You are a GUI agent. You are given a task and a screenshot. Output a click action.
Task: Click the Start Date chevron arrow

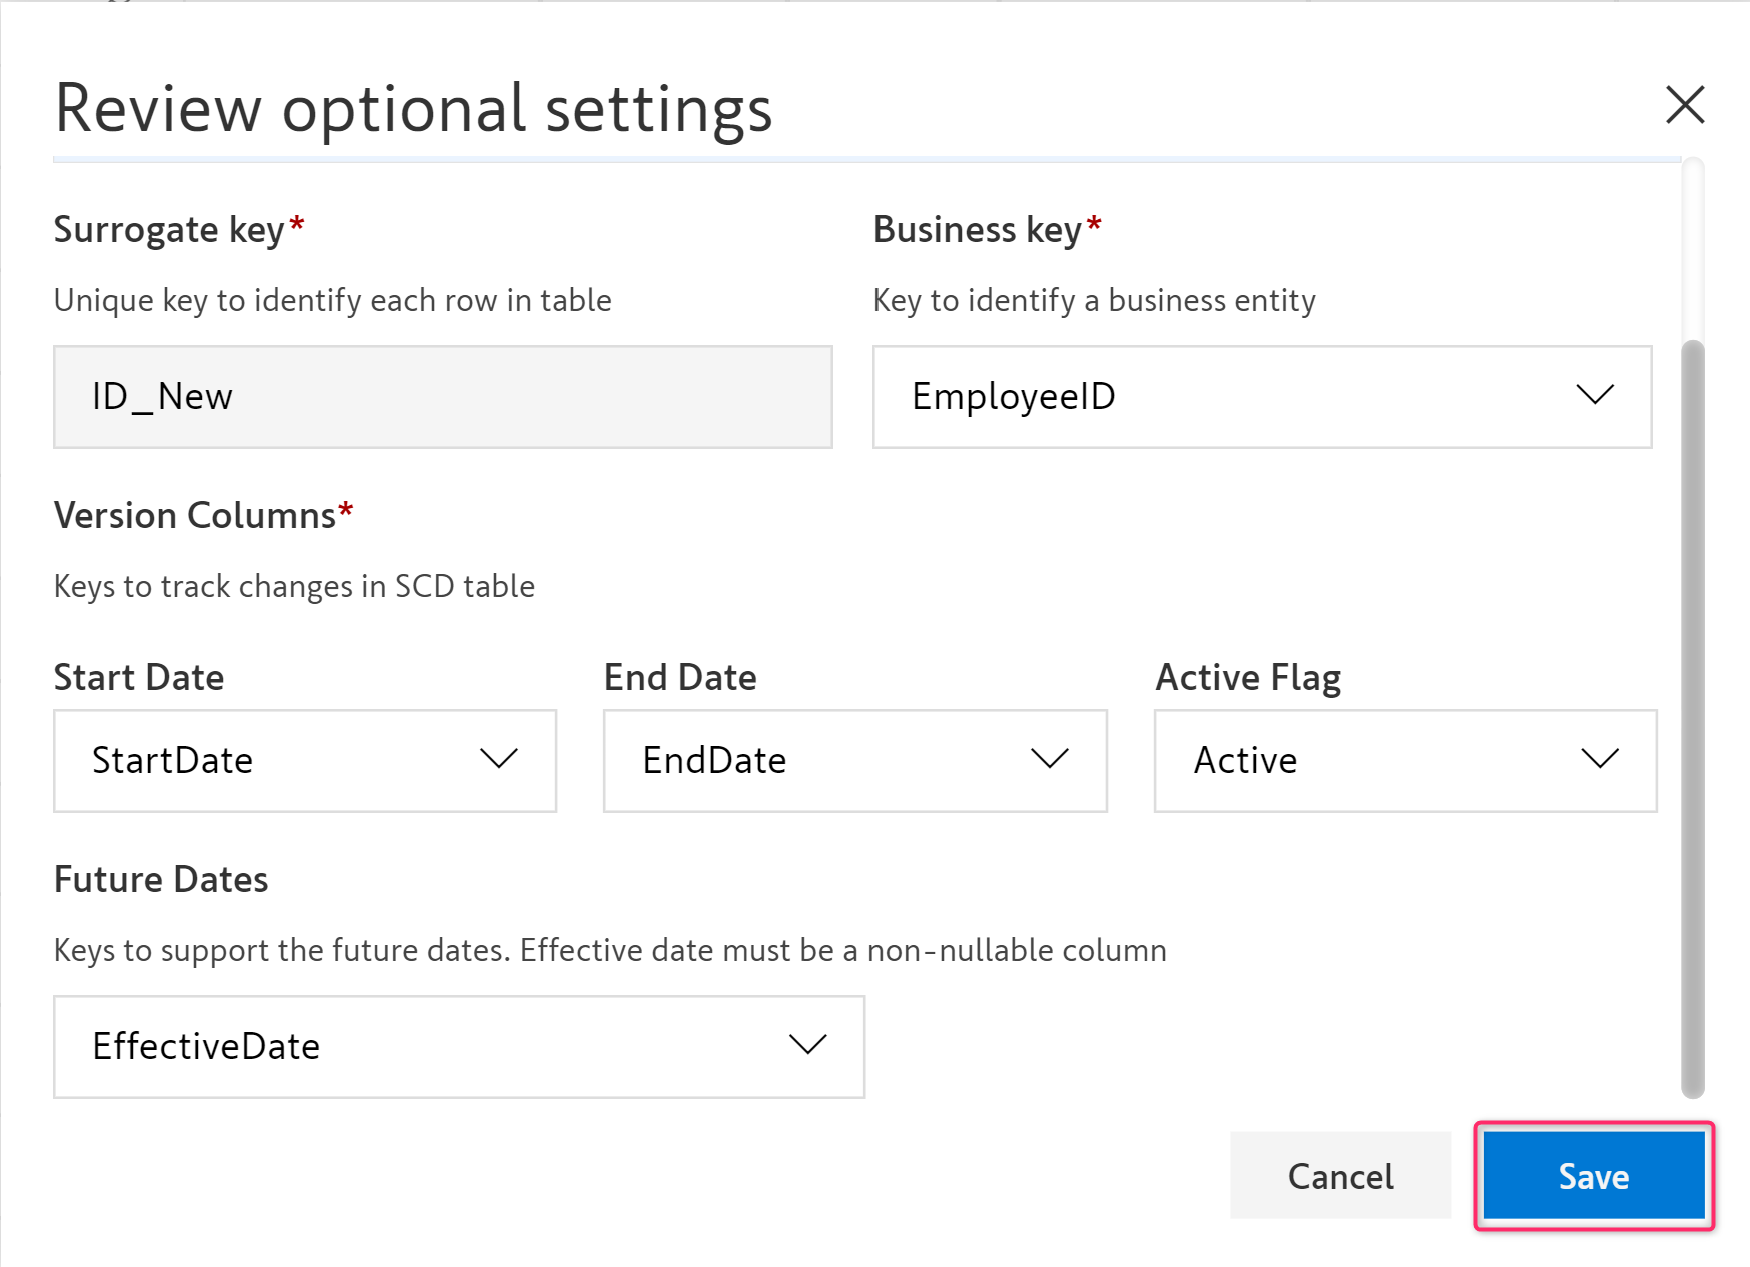click(498, 760)
